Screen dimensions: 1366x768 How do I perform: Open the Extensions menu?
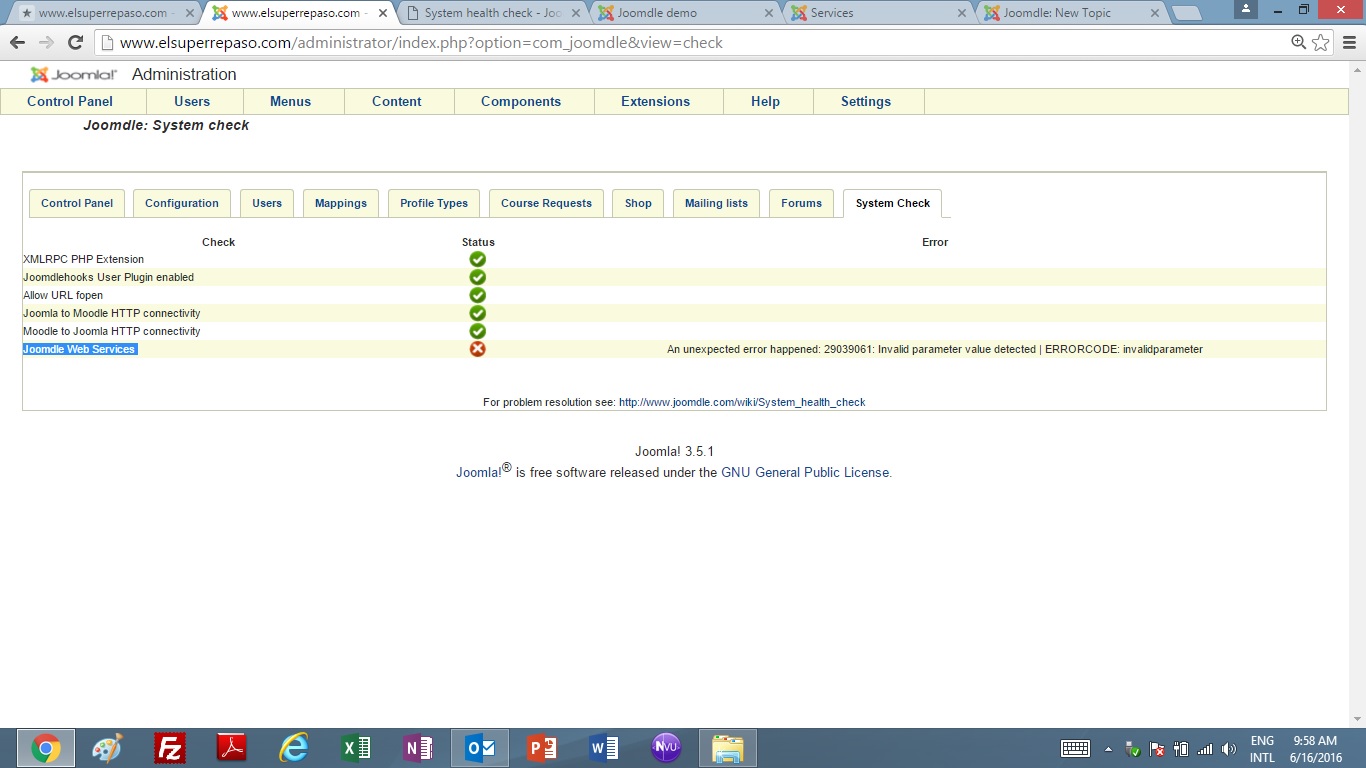click(x=655, y=101)
